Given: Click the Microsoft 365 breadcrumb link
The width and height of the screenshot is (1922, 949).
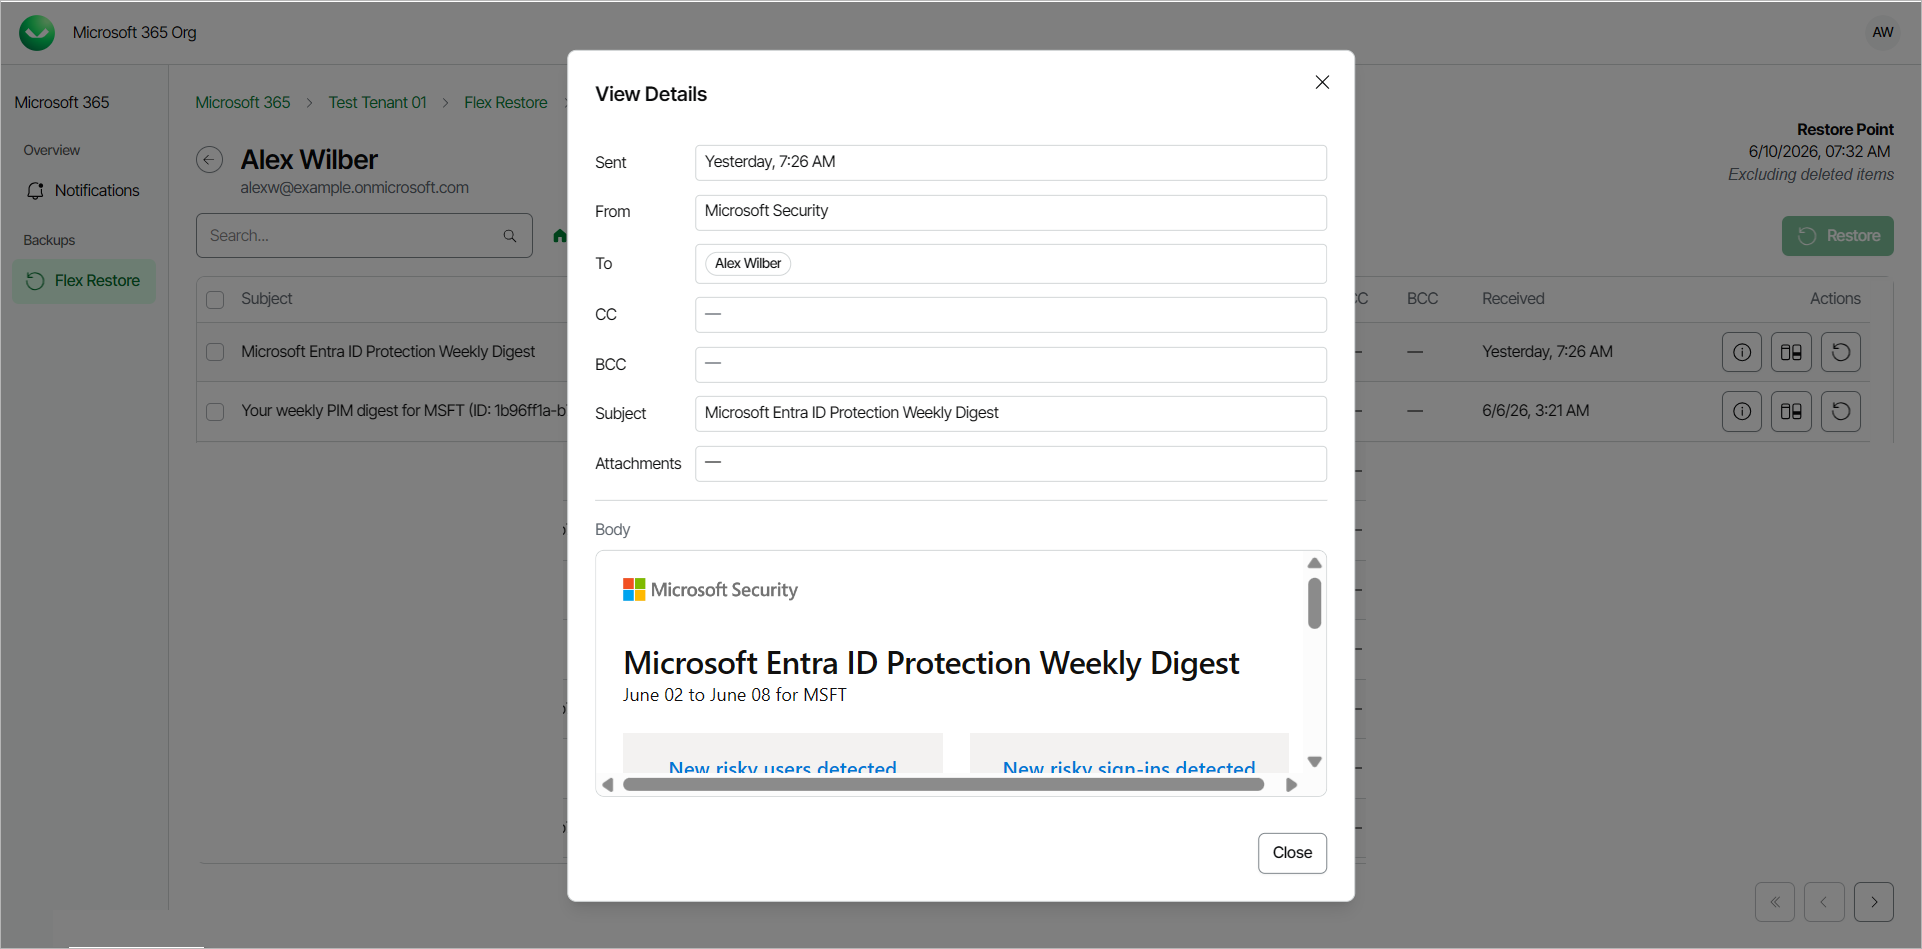Looking at the screenshot, I should [243, 102].
